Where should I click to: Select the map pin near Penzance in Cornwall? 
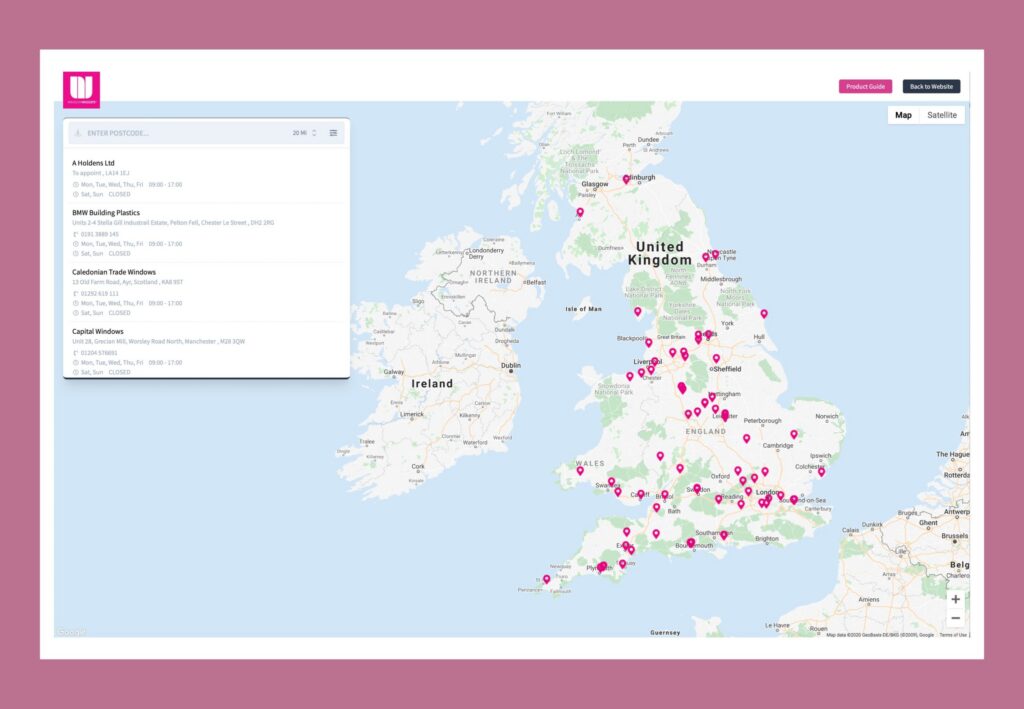(x=547, y=579)
